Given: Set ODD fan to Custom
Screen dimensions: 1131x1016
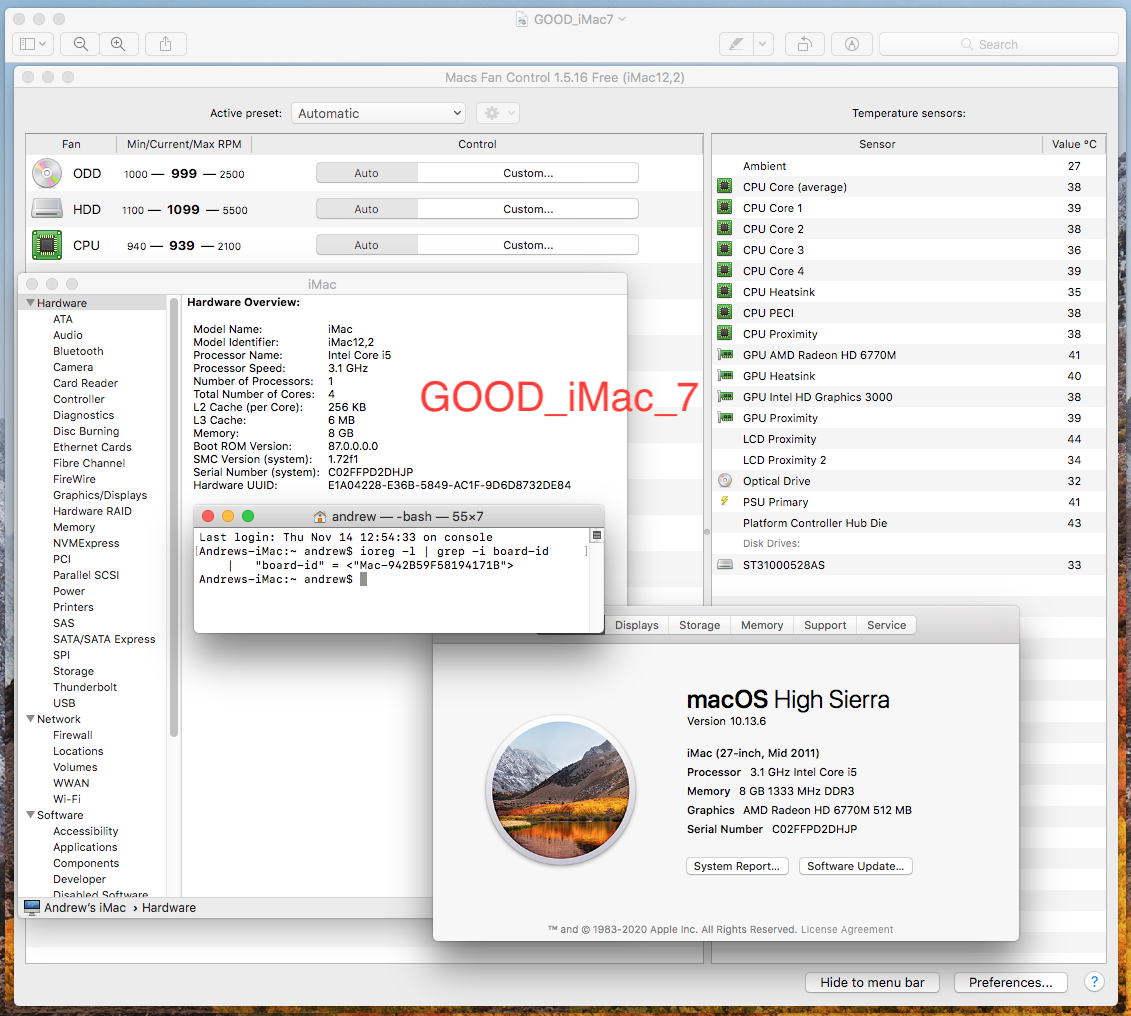Looking at the screenshot, I should tap(528, 173).
